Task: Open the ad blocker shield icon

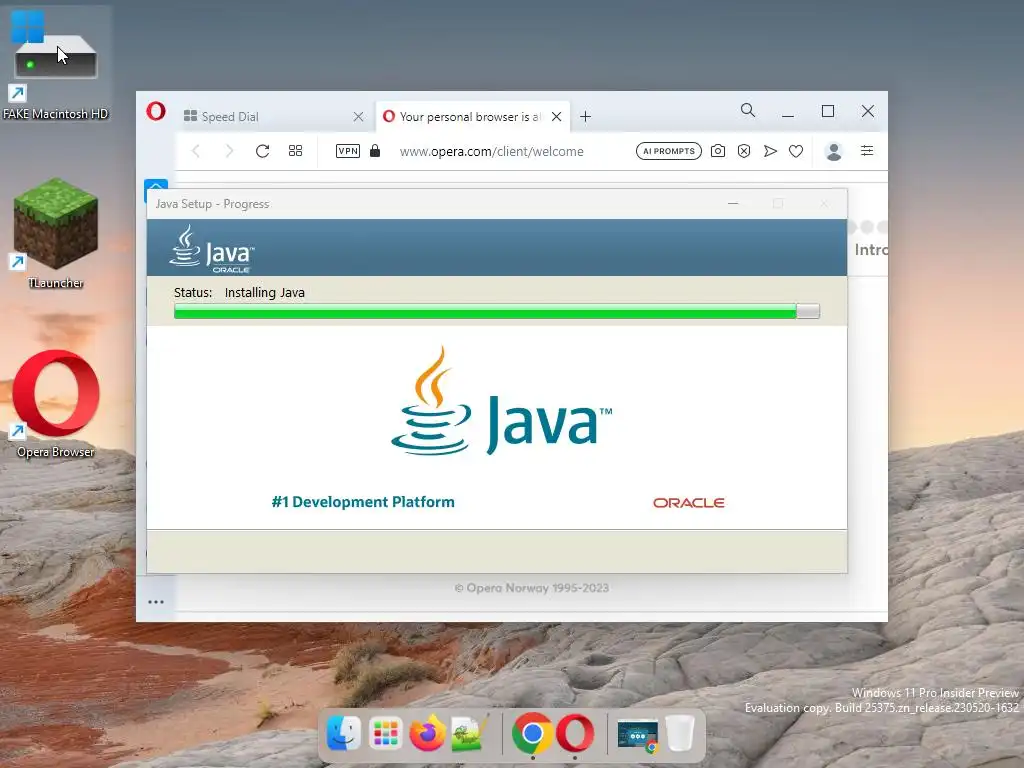Action: click(744, 151)
